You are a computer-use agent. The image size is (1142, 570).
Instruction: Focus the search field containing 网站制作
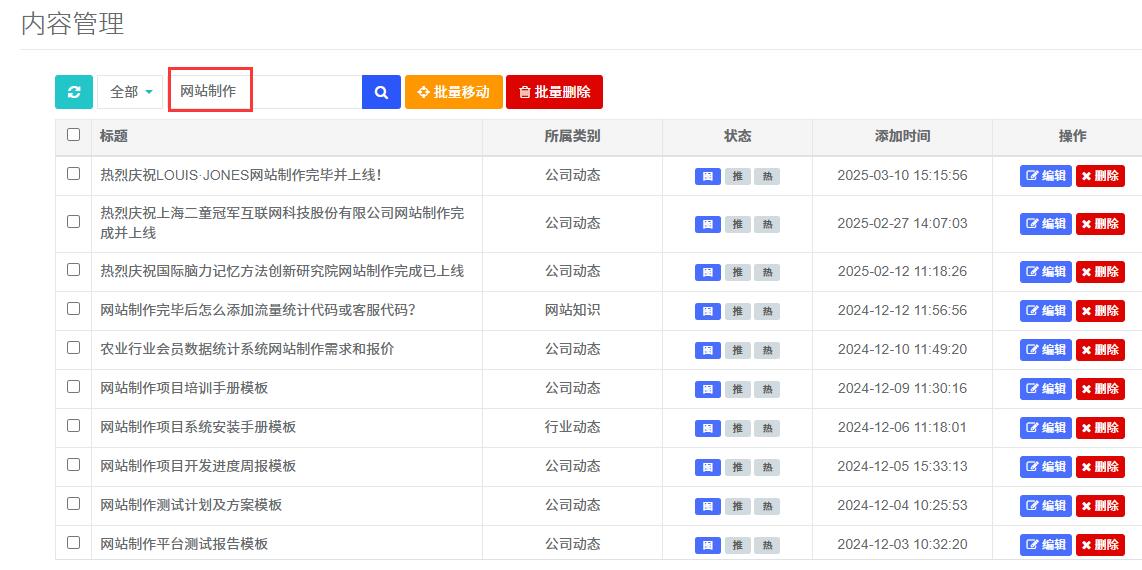tap(265, 92)
